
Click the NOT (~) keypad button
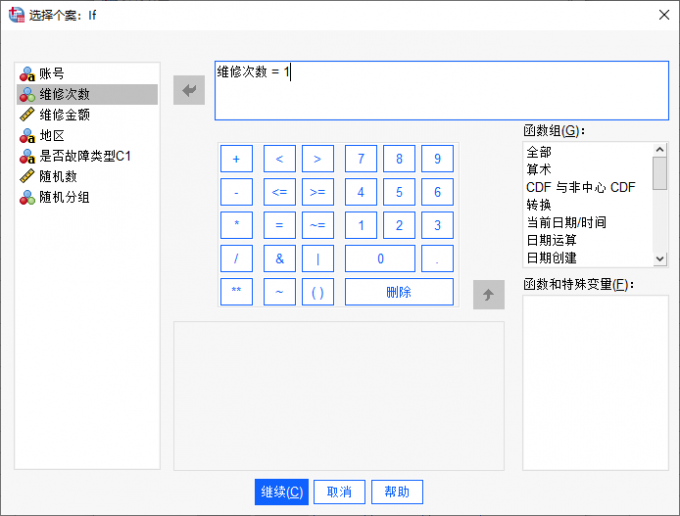(280, 291)
